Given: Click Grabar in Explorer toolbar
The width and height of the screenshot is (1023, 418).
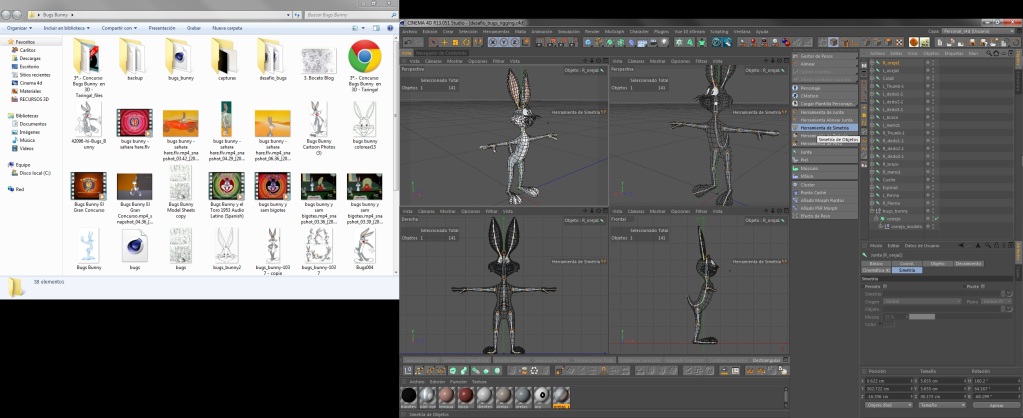Looking at the screenshot, I should pos(194,28).
